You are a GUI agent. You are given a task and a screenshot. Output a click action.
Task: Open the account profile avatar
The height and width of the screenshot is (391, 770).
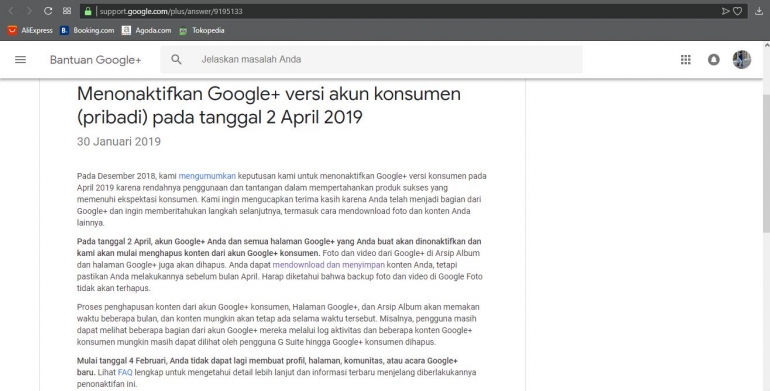coord(742,59)
